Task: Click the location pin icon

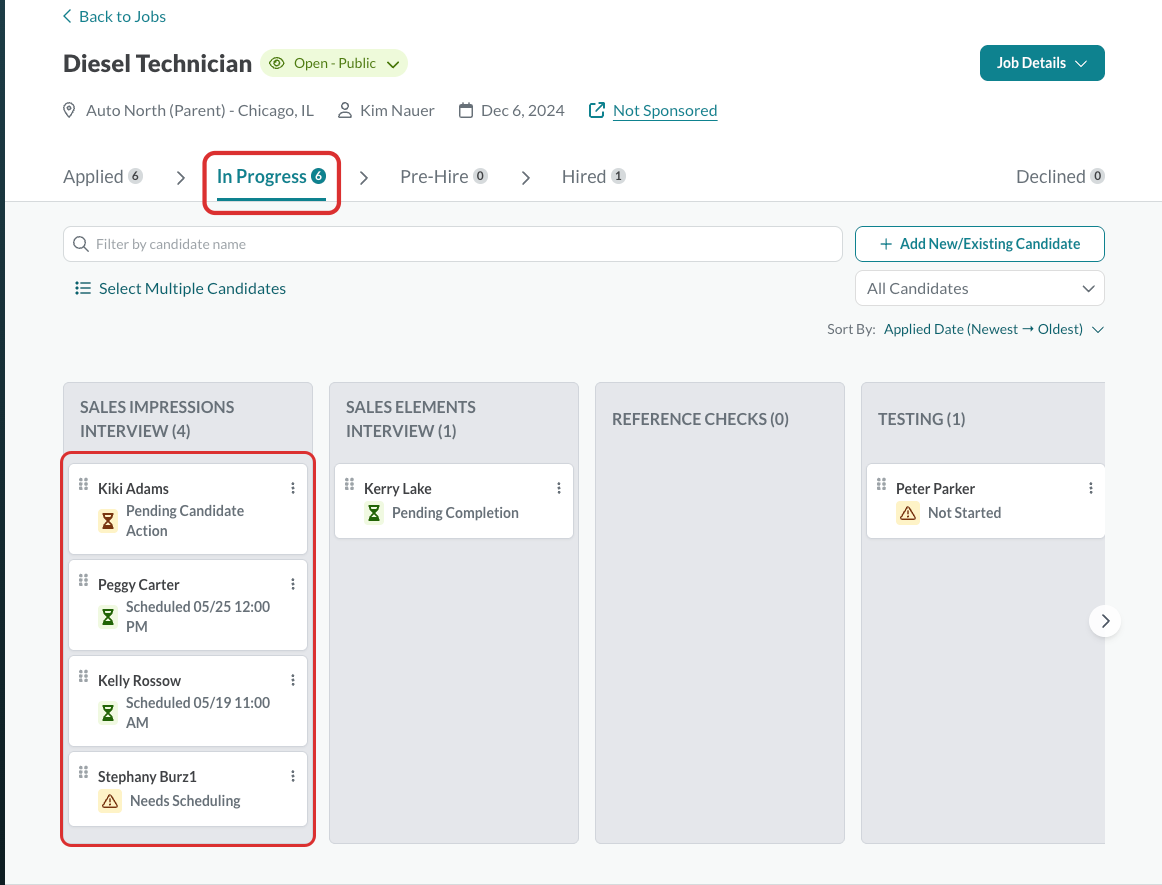Action: click(69, 110)
